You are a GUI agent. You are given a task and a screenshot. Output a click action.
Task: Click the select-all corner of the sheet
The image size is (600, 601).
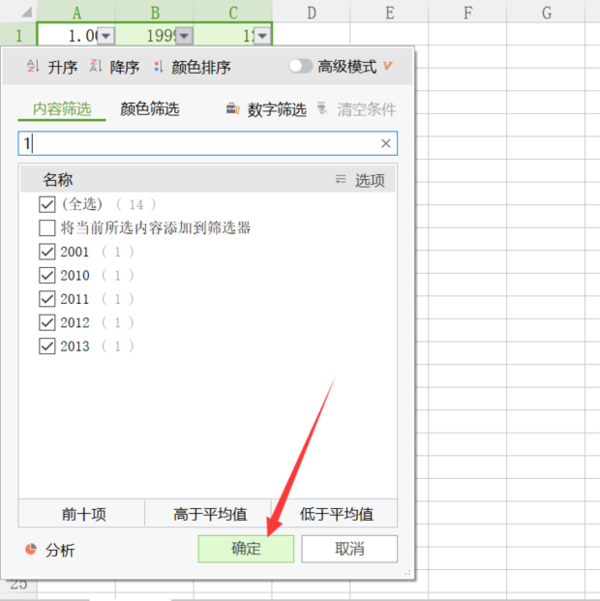[26, 13]
